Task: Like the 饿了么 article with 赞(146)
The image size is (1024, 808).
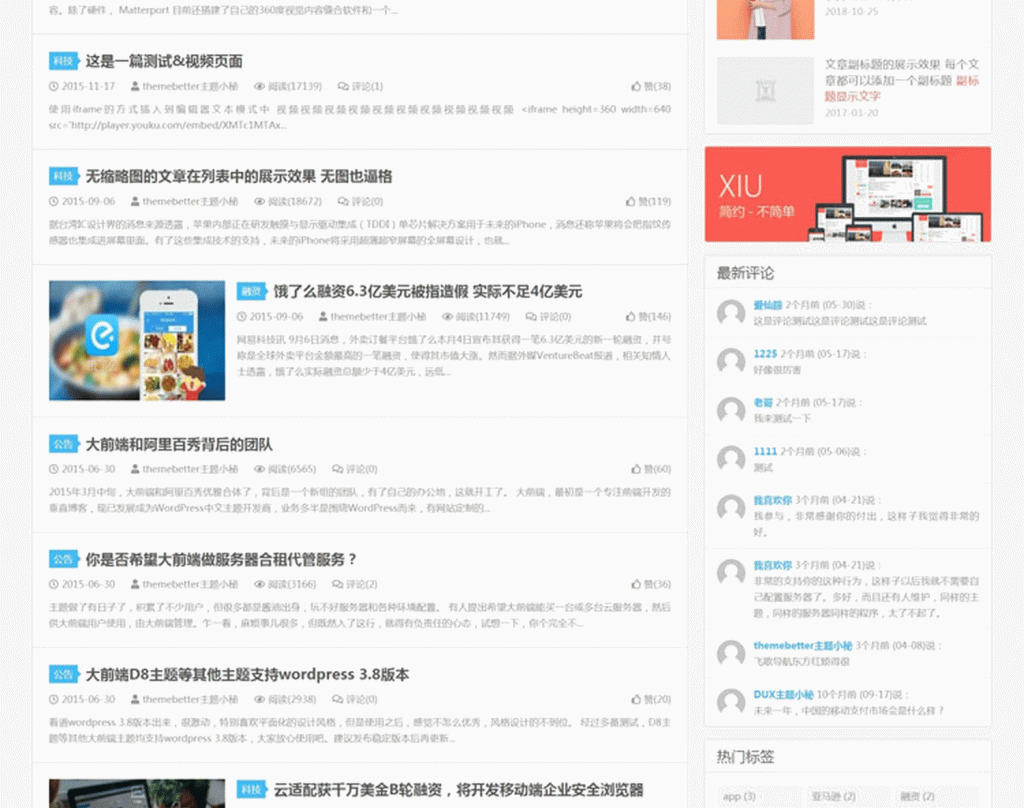Action: coord(648,316)
